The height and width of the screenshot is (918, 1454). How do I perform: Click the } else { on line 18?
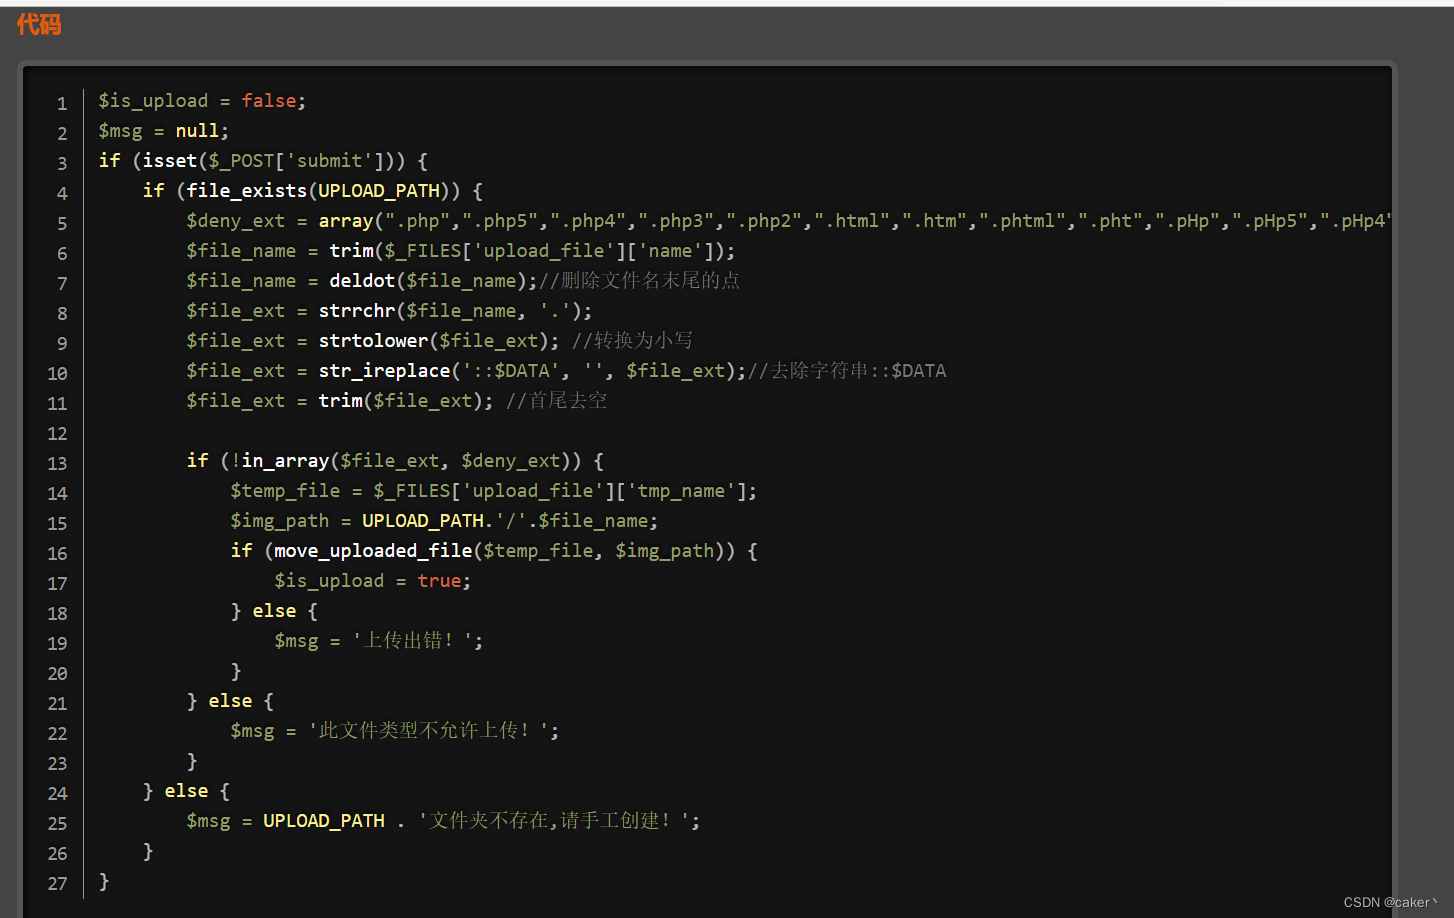(274, 611)
